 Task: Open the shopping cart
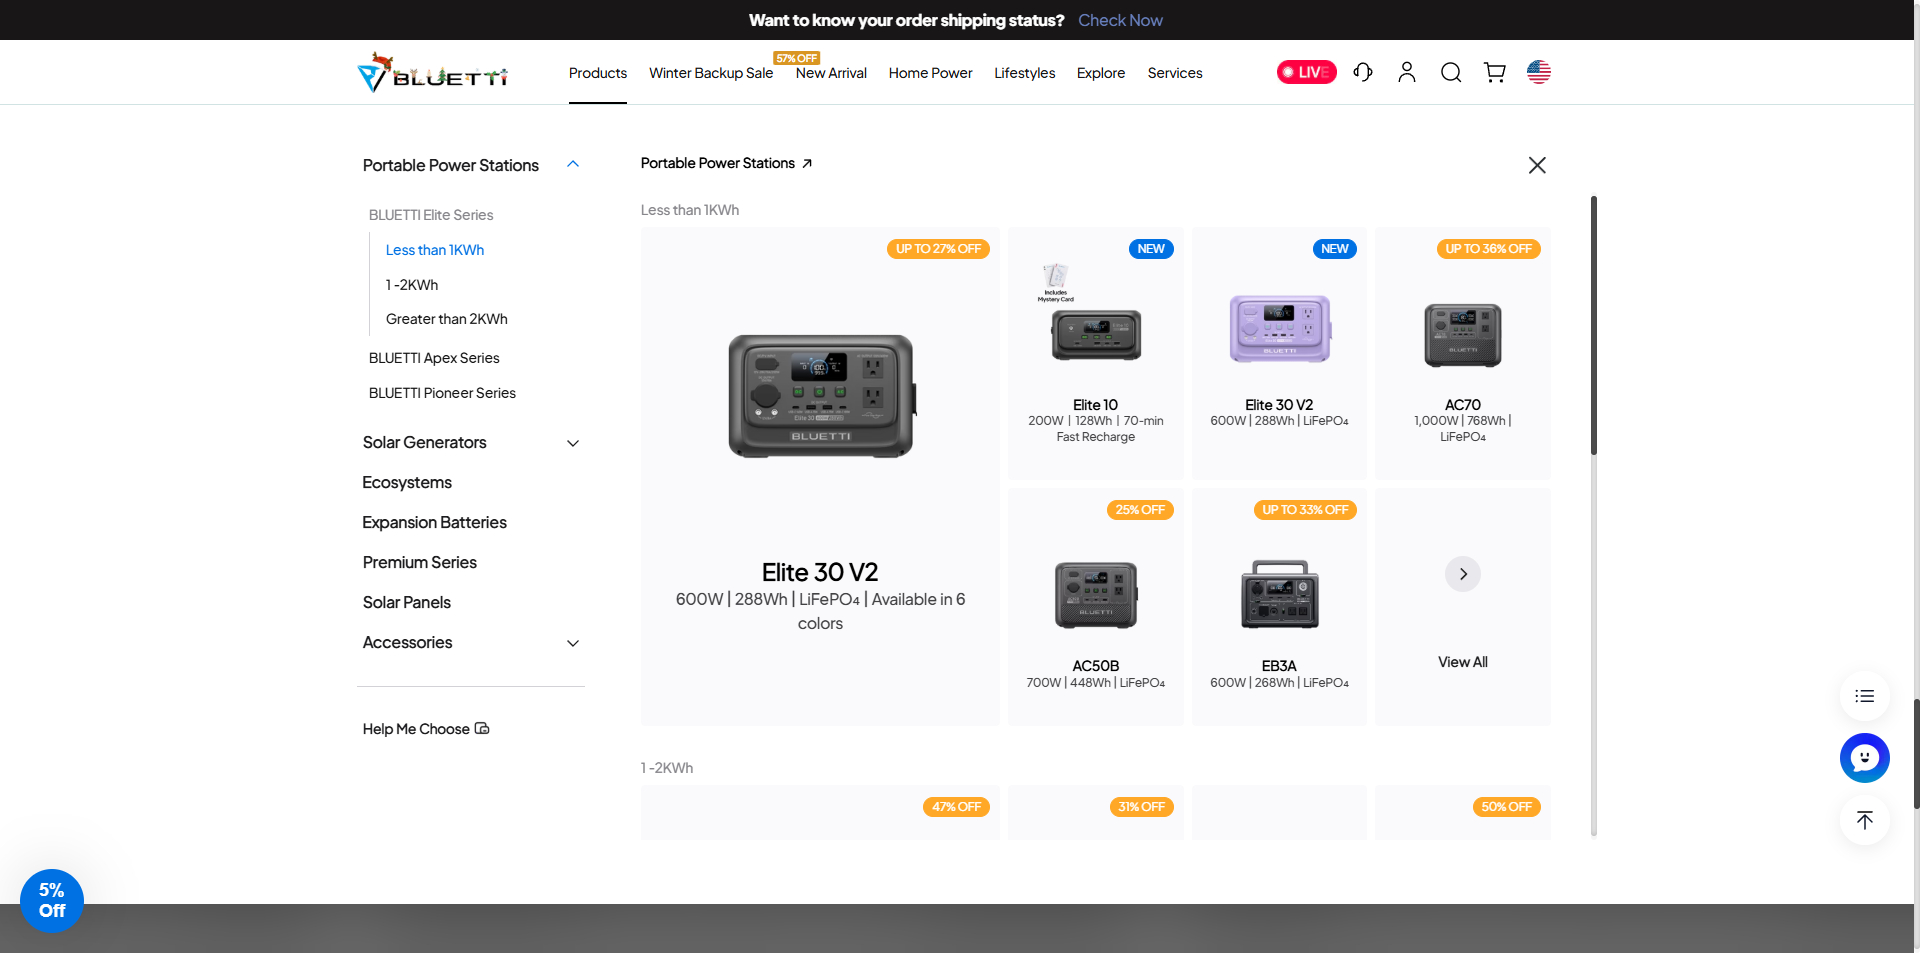coord(1494,72)
